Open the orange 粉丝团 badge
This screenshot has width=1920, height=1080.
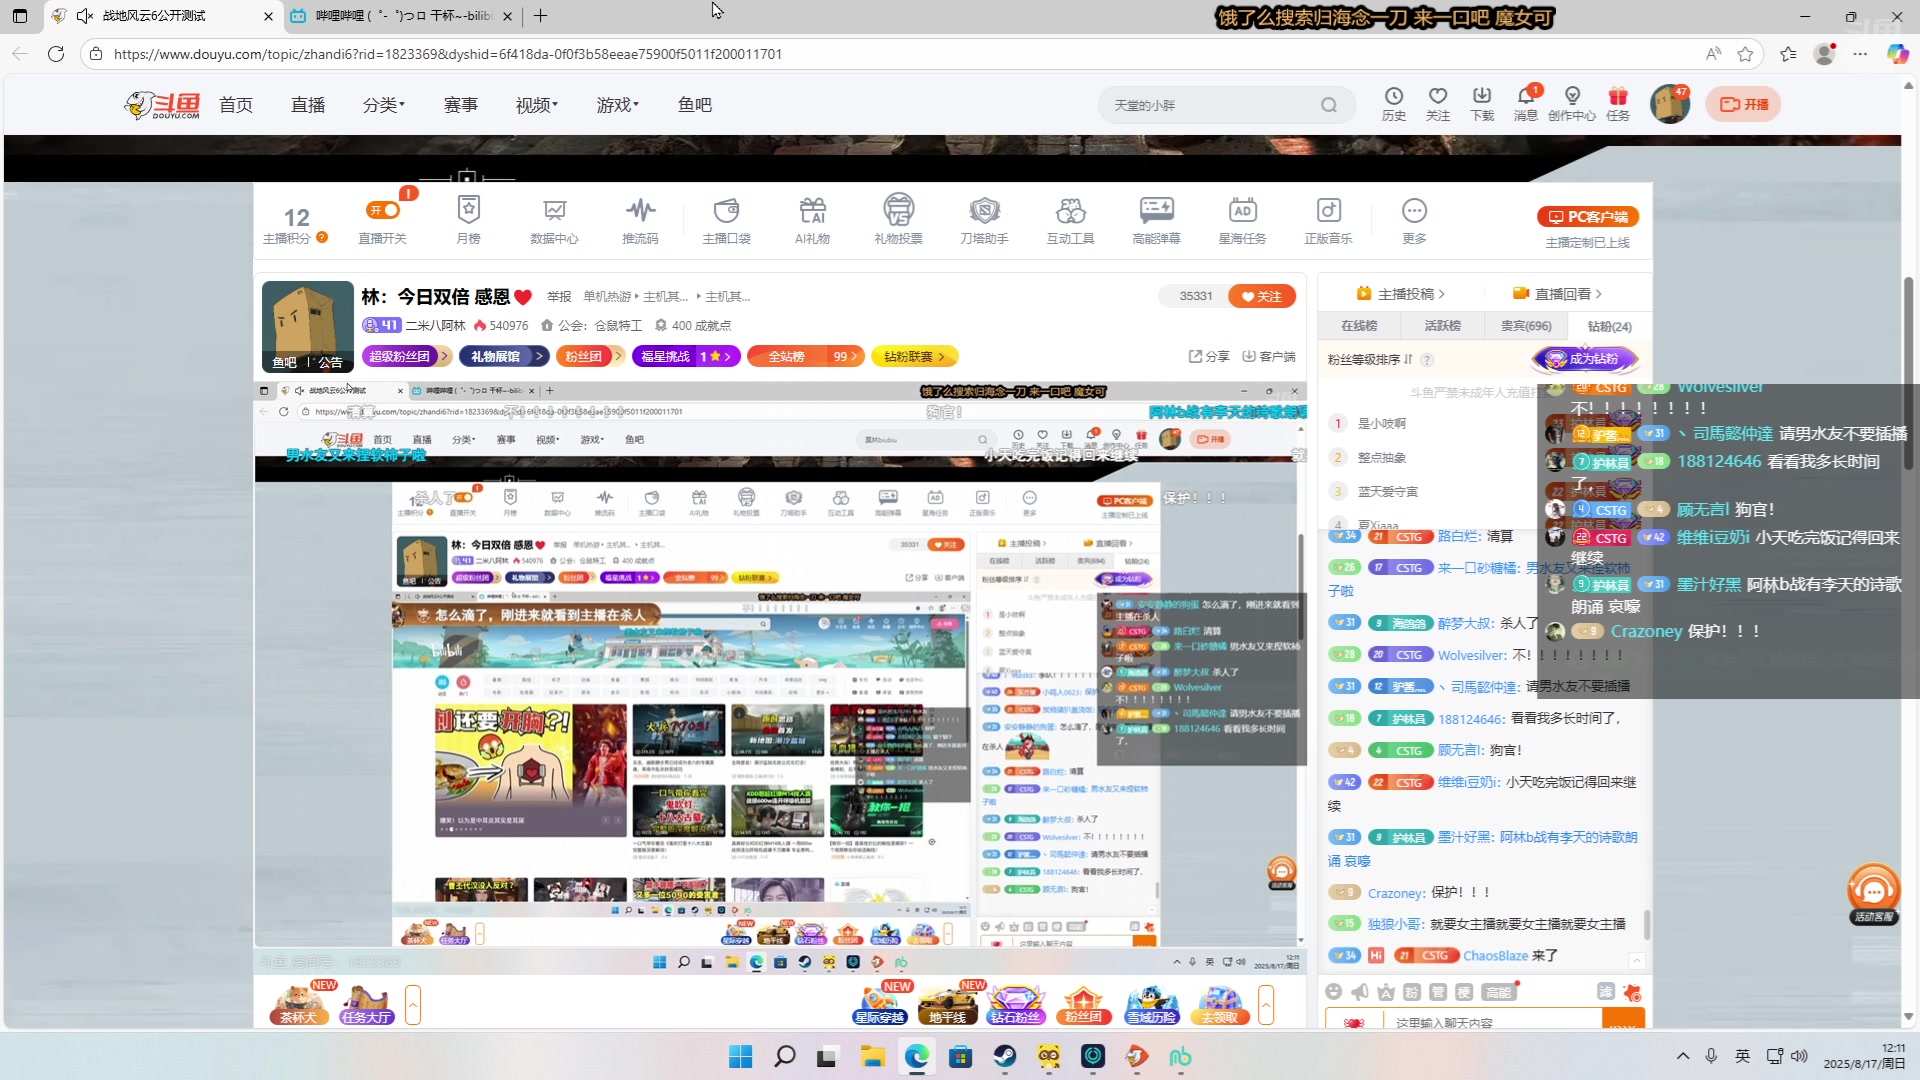click(x=590, y=356)
